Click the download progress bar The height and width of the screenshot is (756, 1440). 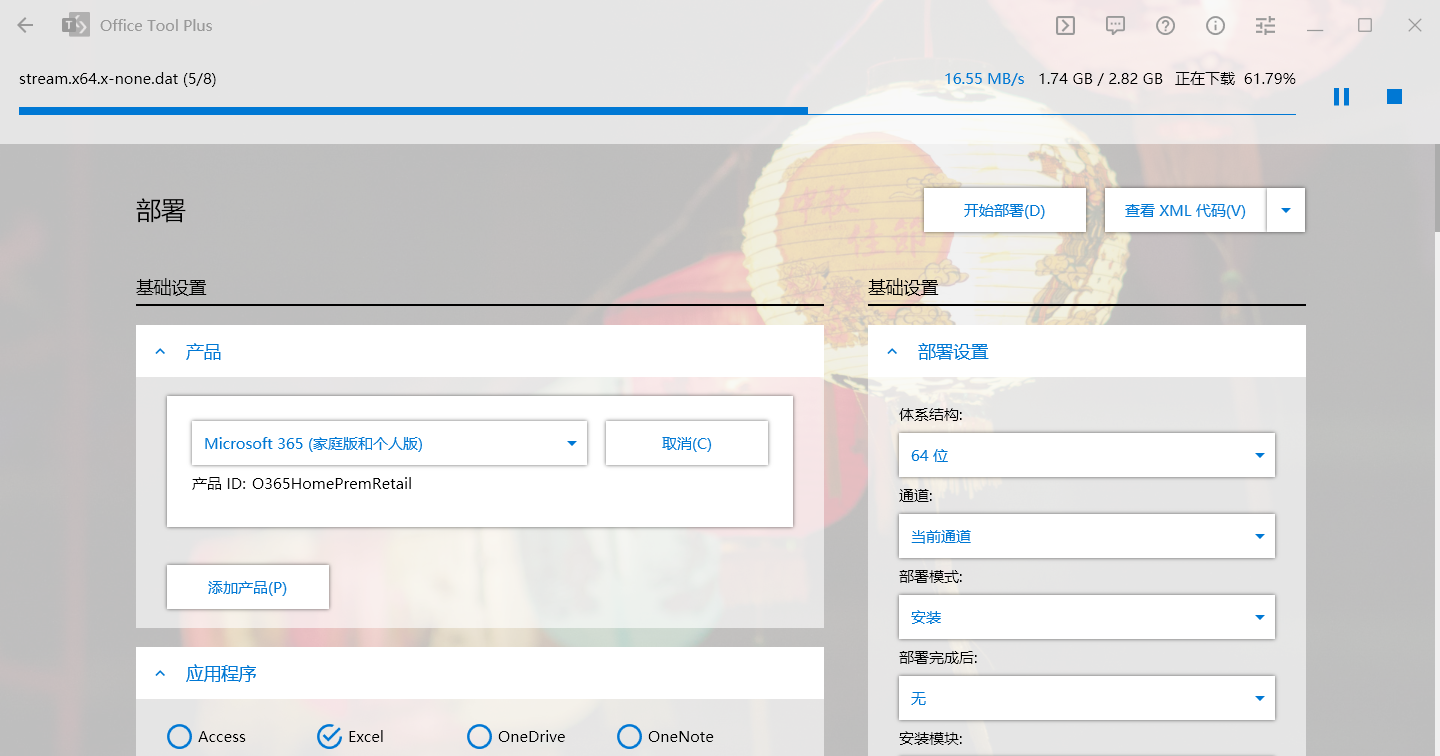tap(657, 111)
